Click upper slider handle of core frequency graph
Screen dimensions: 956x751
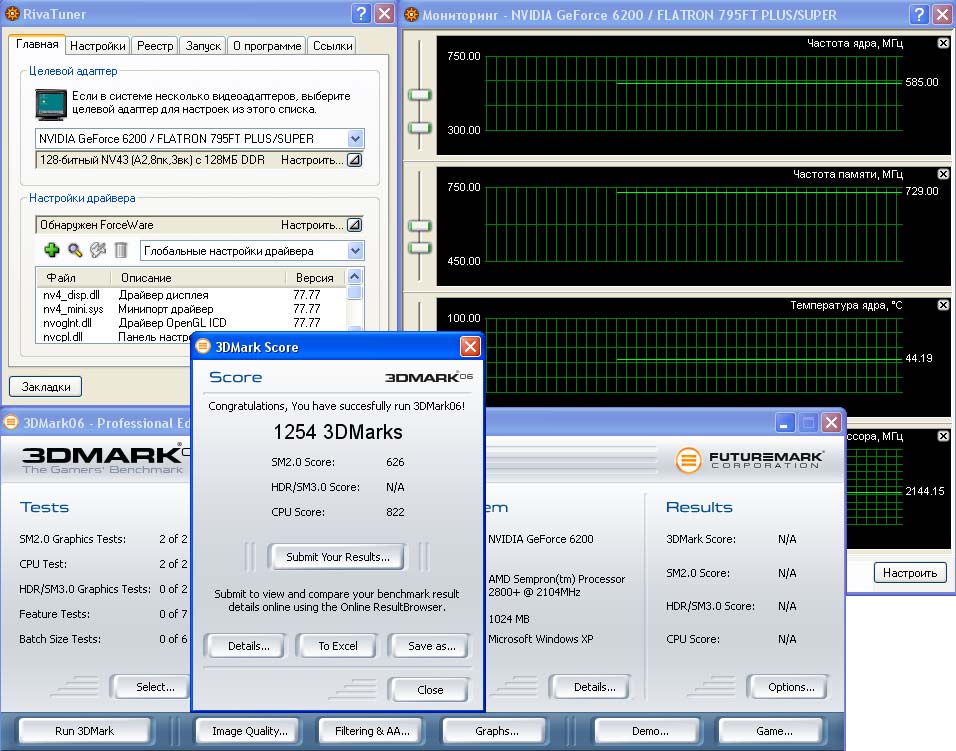pos(419,94)
